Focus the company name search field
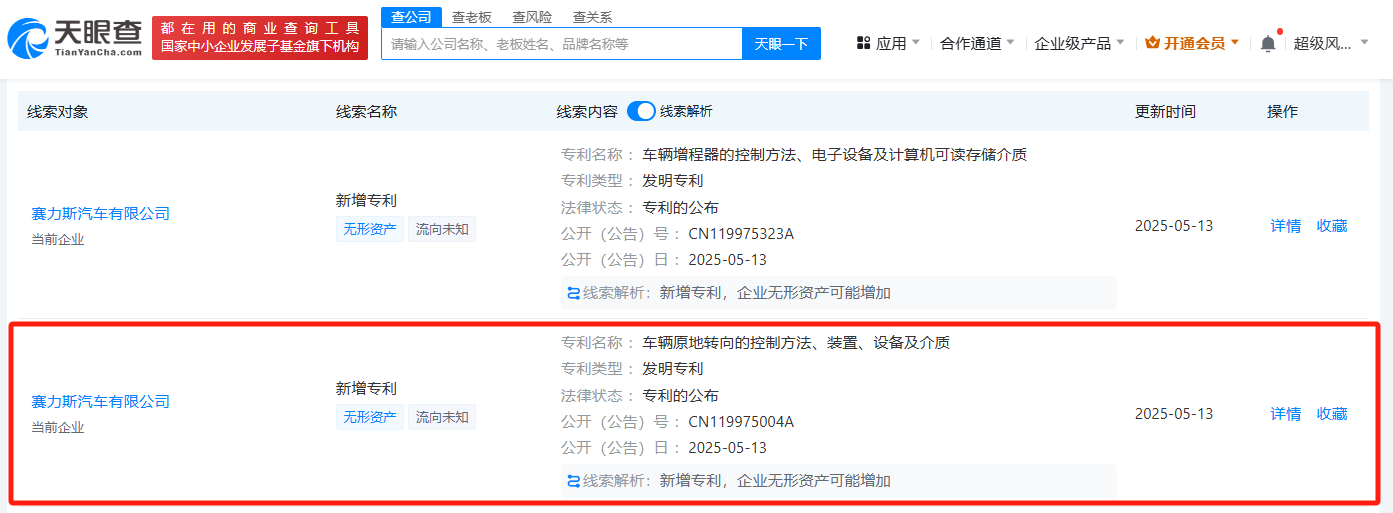1393x513 pixels. [561, 44]
